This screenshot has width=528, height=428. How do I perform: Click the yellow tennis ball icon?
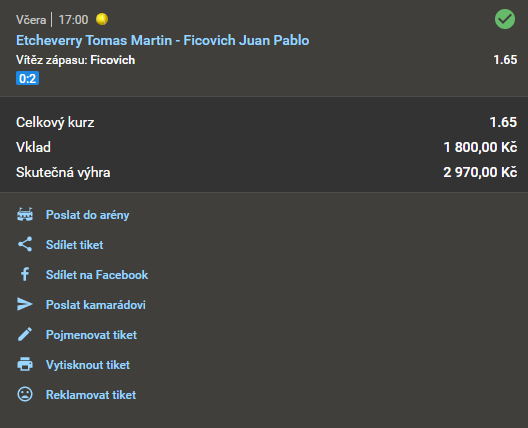(102, 19)
